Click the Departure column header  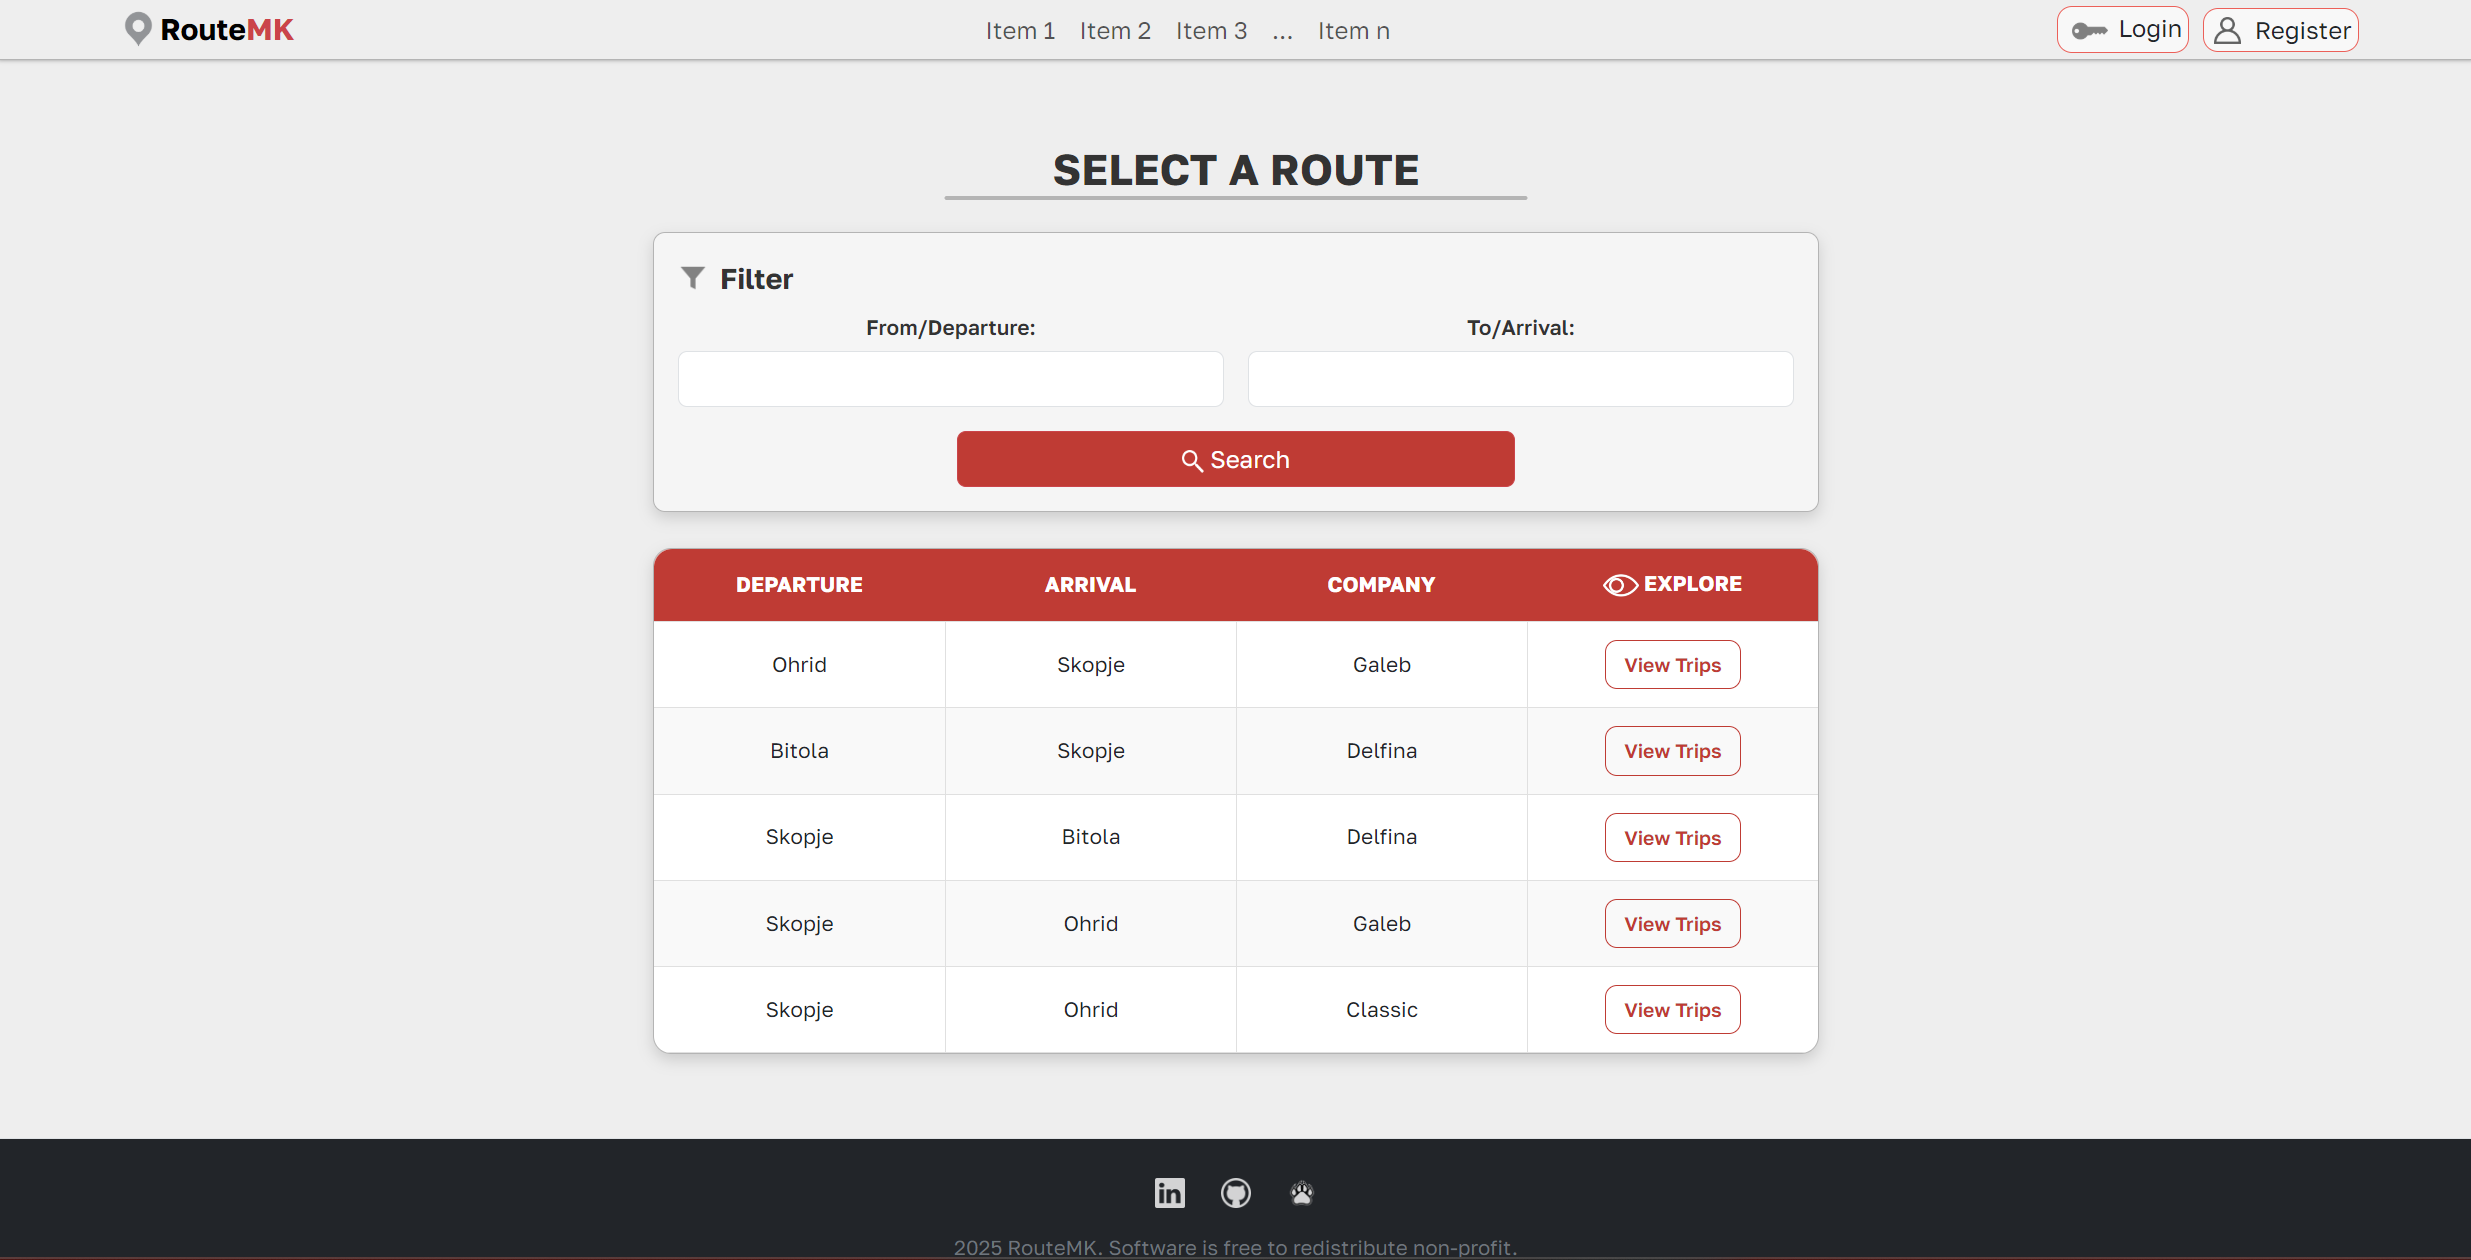click(799, 585)
